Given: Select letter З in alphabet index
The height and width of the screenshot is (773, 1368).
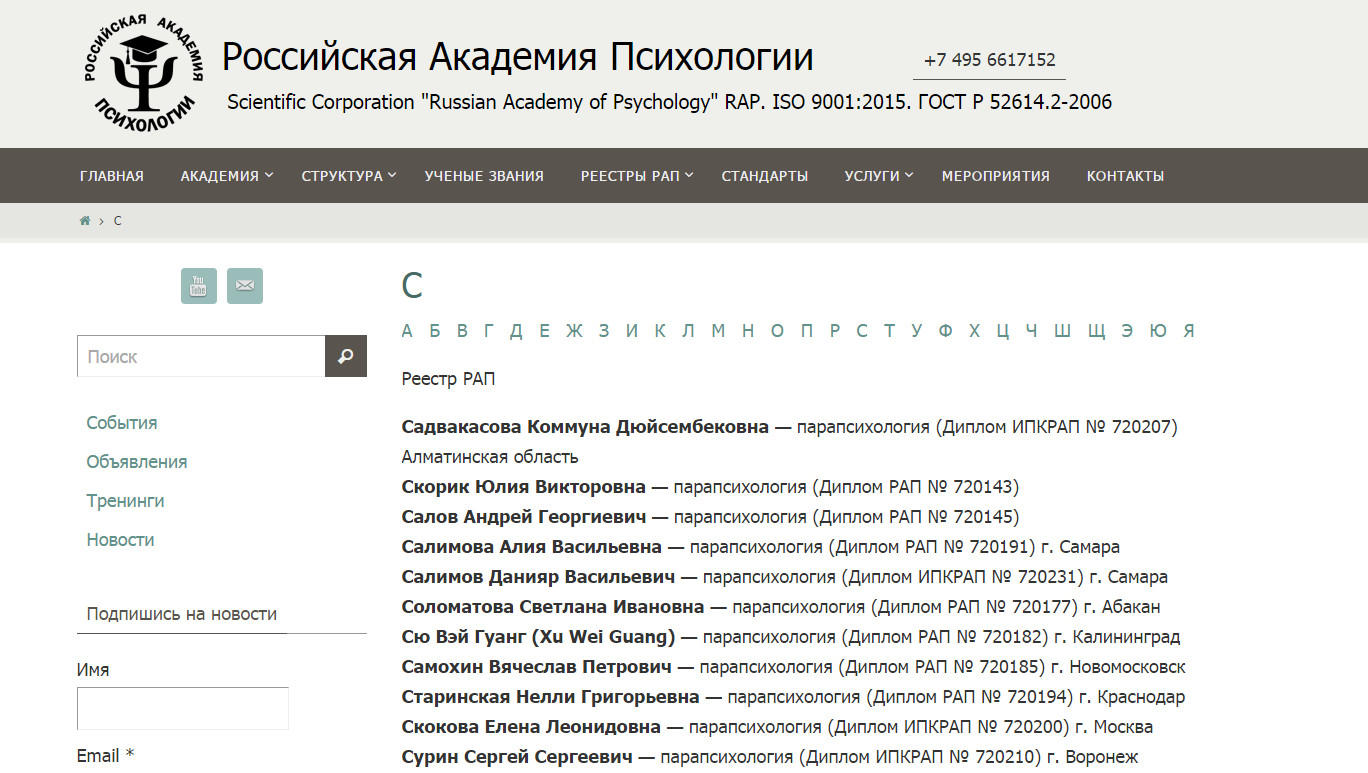Looking at the screenshot, I should (604, 331).
